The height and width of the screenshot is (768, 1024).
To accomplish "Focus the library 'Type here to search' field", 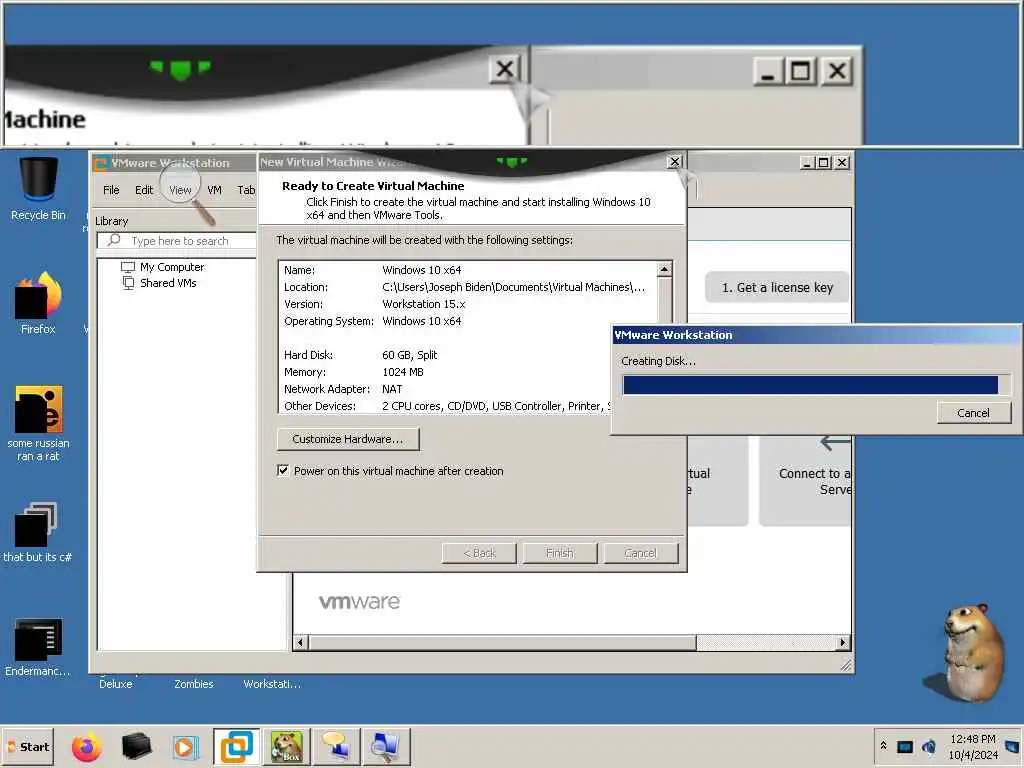I will point(177,241).
